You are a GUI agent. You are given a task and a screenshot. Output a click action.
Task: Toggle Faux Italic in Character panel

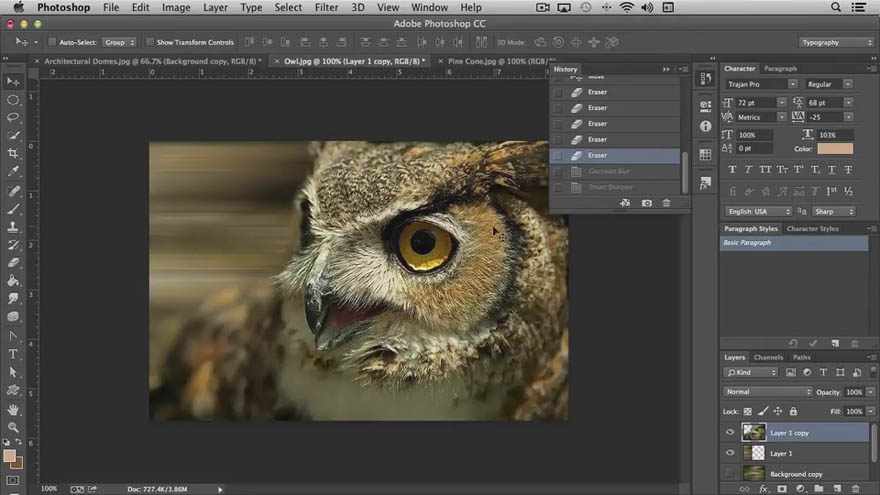click(748, 169)
